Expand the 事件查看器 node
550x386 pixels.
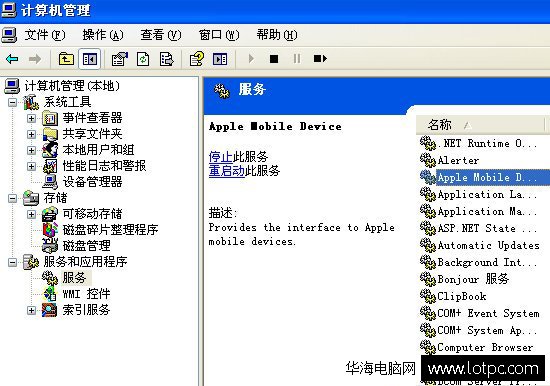[x=31, y=118]
